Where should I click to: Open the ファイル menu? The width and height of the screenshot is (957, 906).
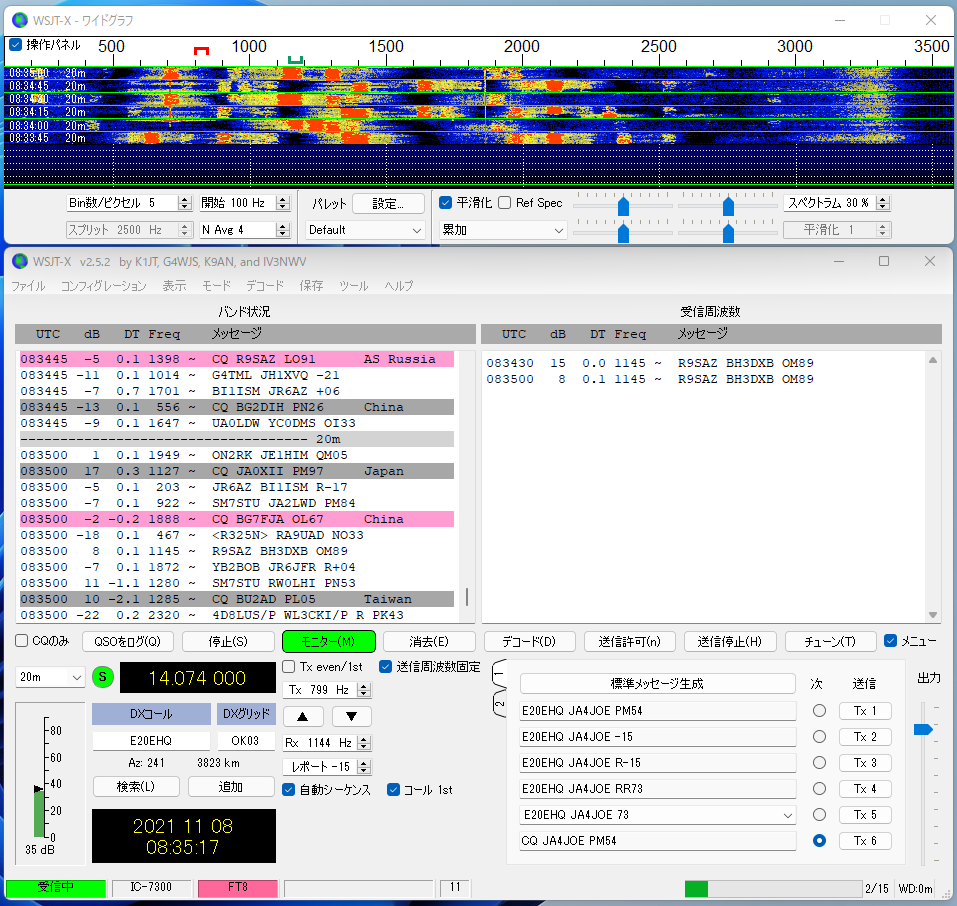tap(28, 286)
